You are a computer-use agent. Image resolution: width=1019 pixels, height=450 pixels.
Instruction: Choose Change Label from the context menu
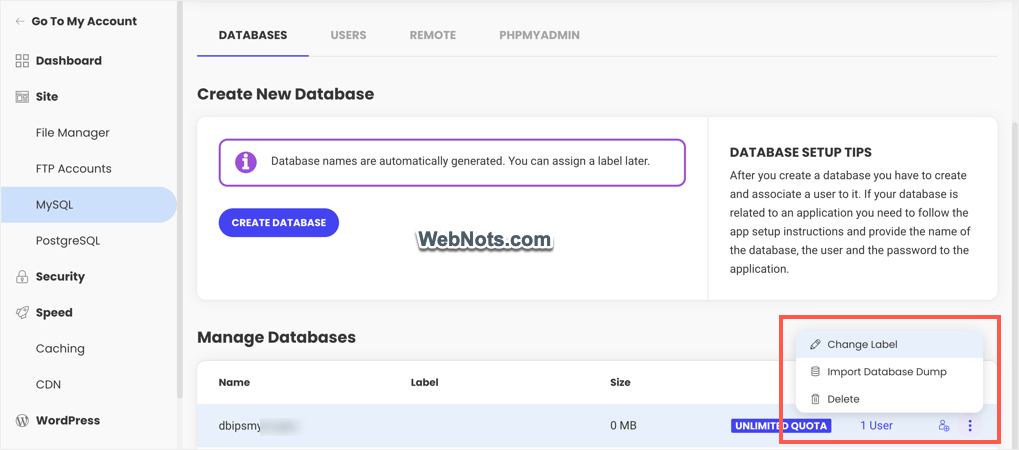[862, 345]
